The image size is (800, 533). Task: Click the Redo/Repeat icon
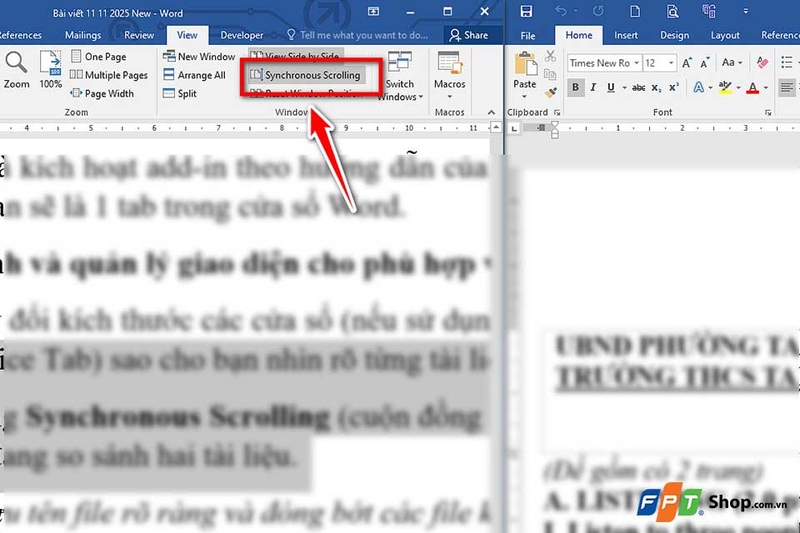[x=598, y=11]
